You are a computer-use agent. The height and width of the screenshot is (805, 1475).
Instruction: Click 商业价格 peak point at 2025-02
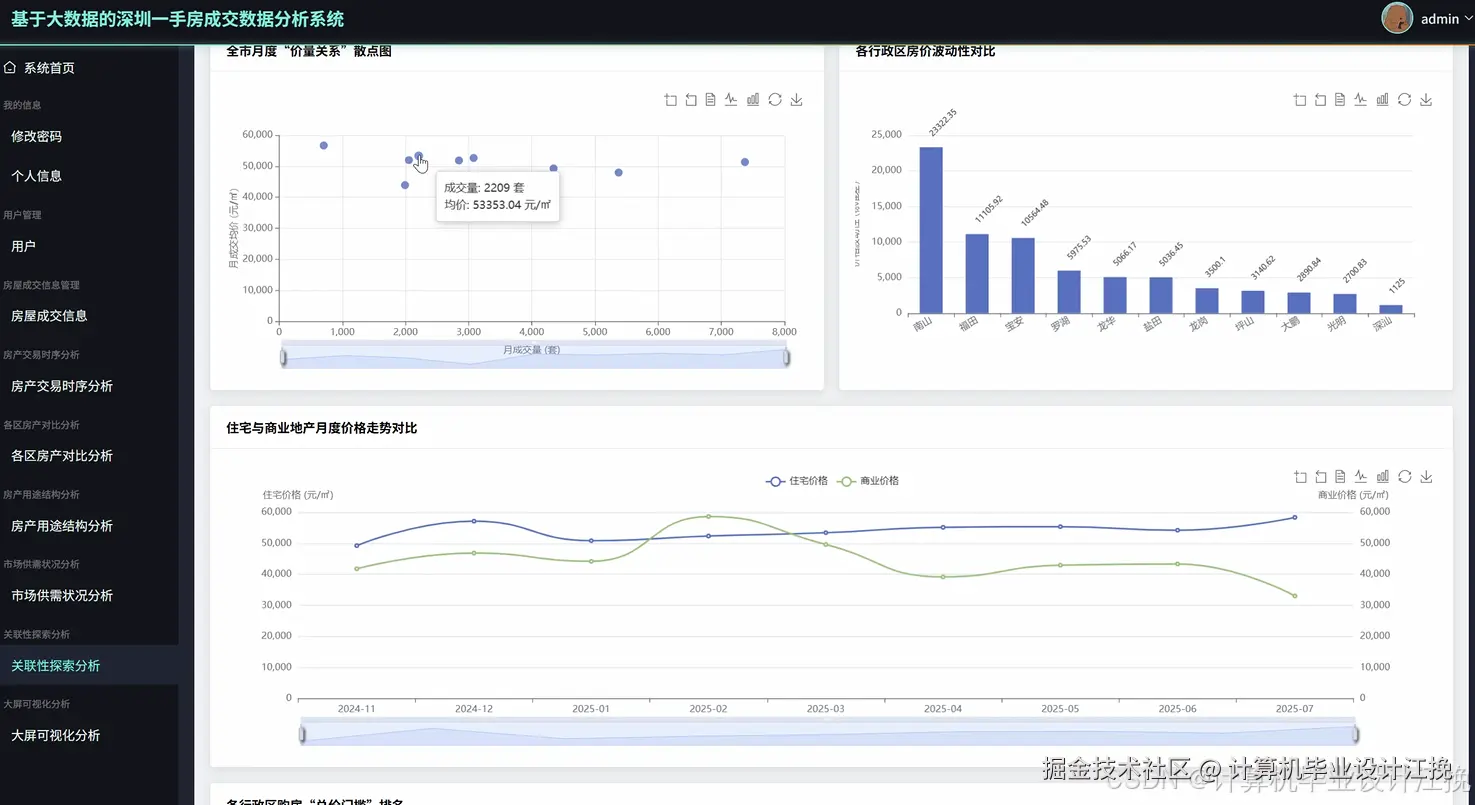pos(708,516)
